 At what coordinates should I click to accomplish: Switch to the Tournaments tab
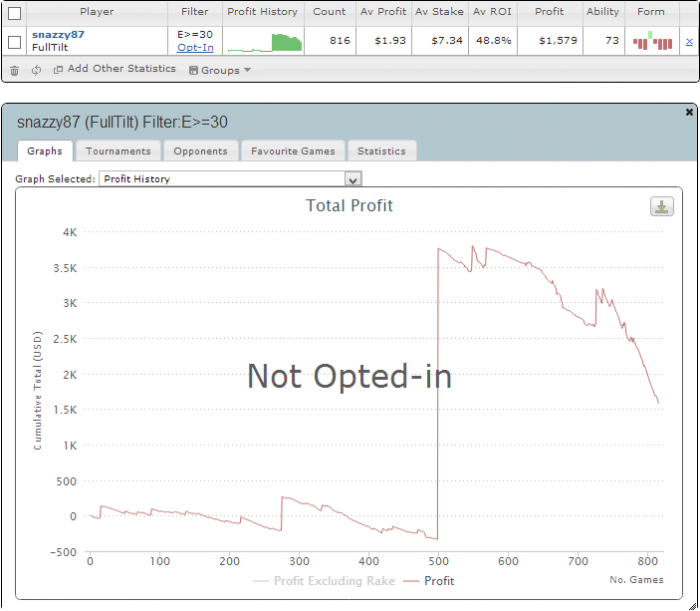(x=118, y=151)
